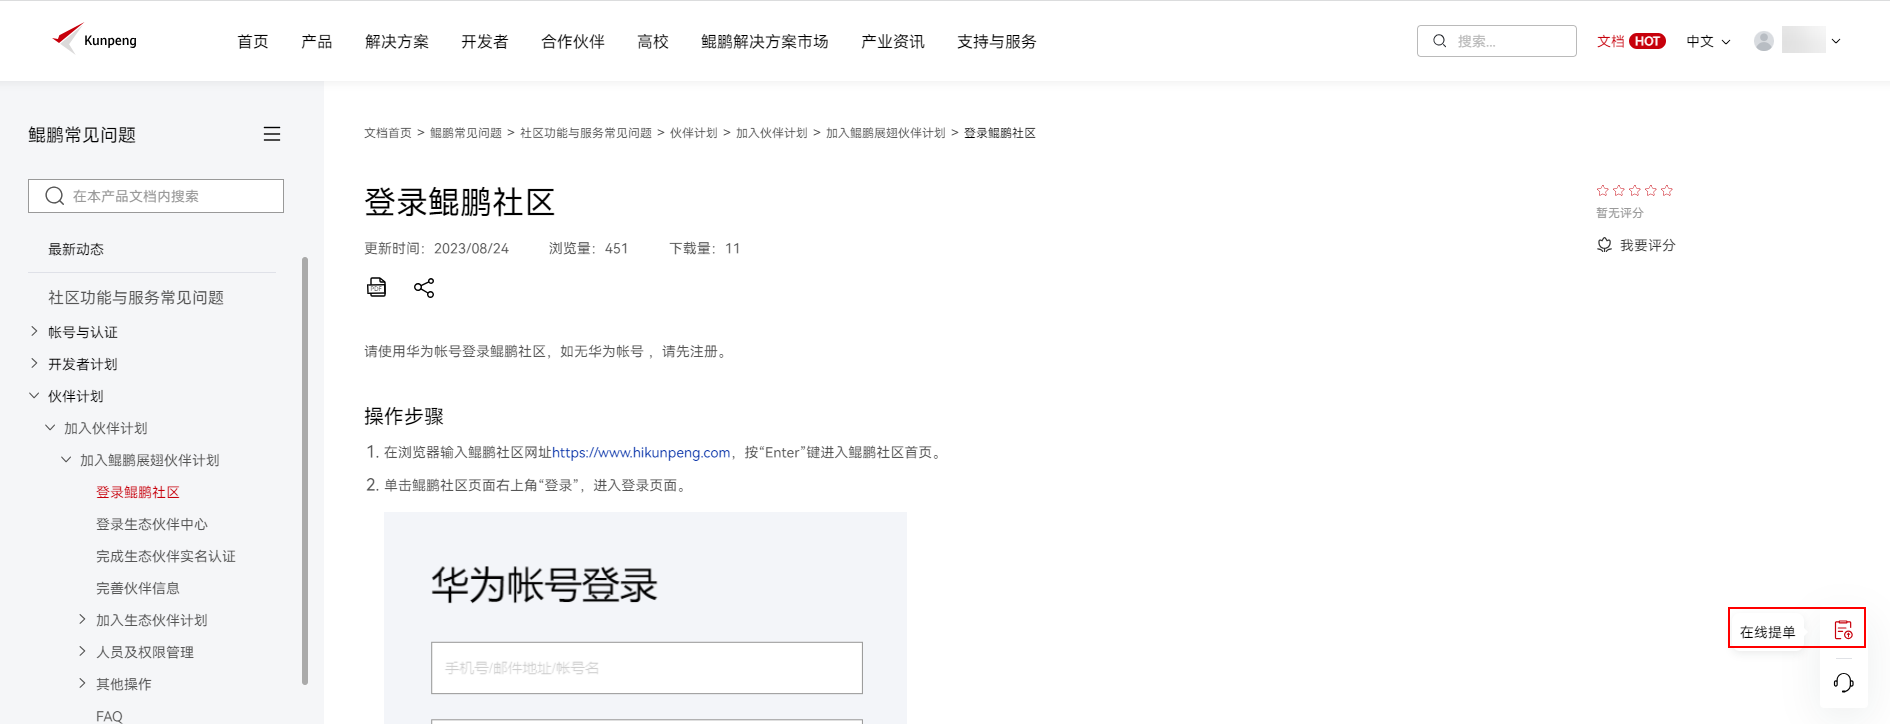
Task: Go to 伙伴计划 breadcrumb
Action: tap(694, 133)
